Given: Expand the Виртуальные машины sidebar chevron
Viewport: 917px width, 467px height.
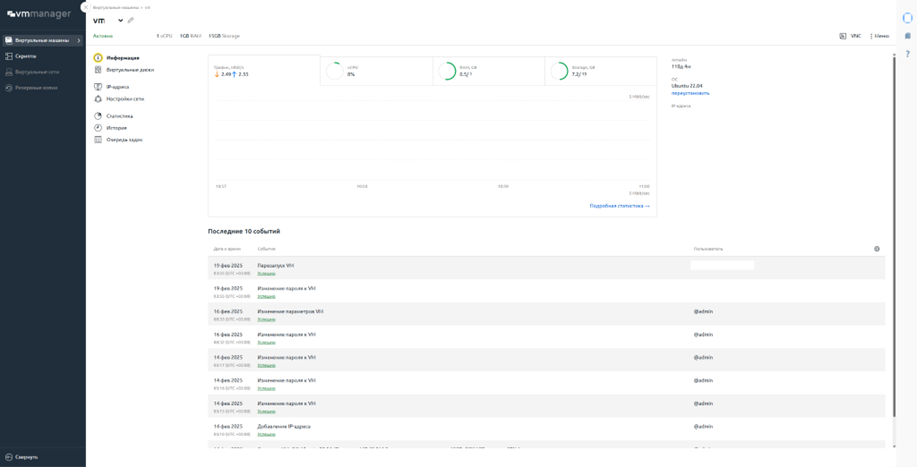Looking at the screenshot, I should [x=79, y=41].
